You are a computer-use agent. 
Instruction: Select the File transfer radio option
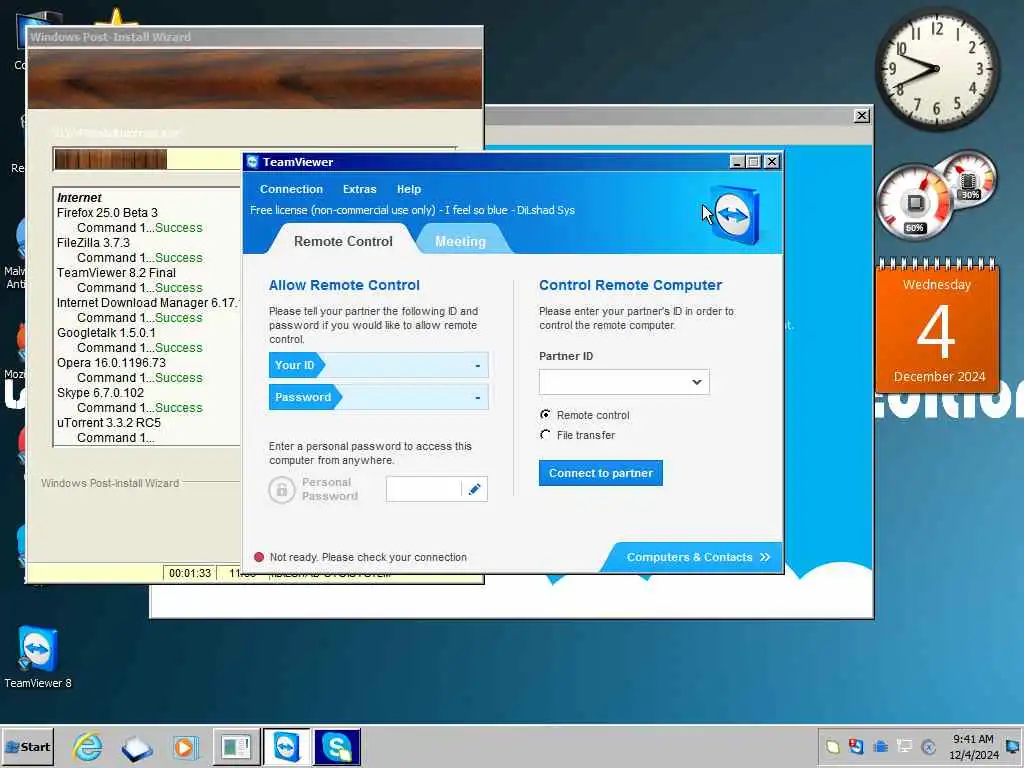coord(545,435)
